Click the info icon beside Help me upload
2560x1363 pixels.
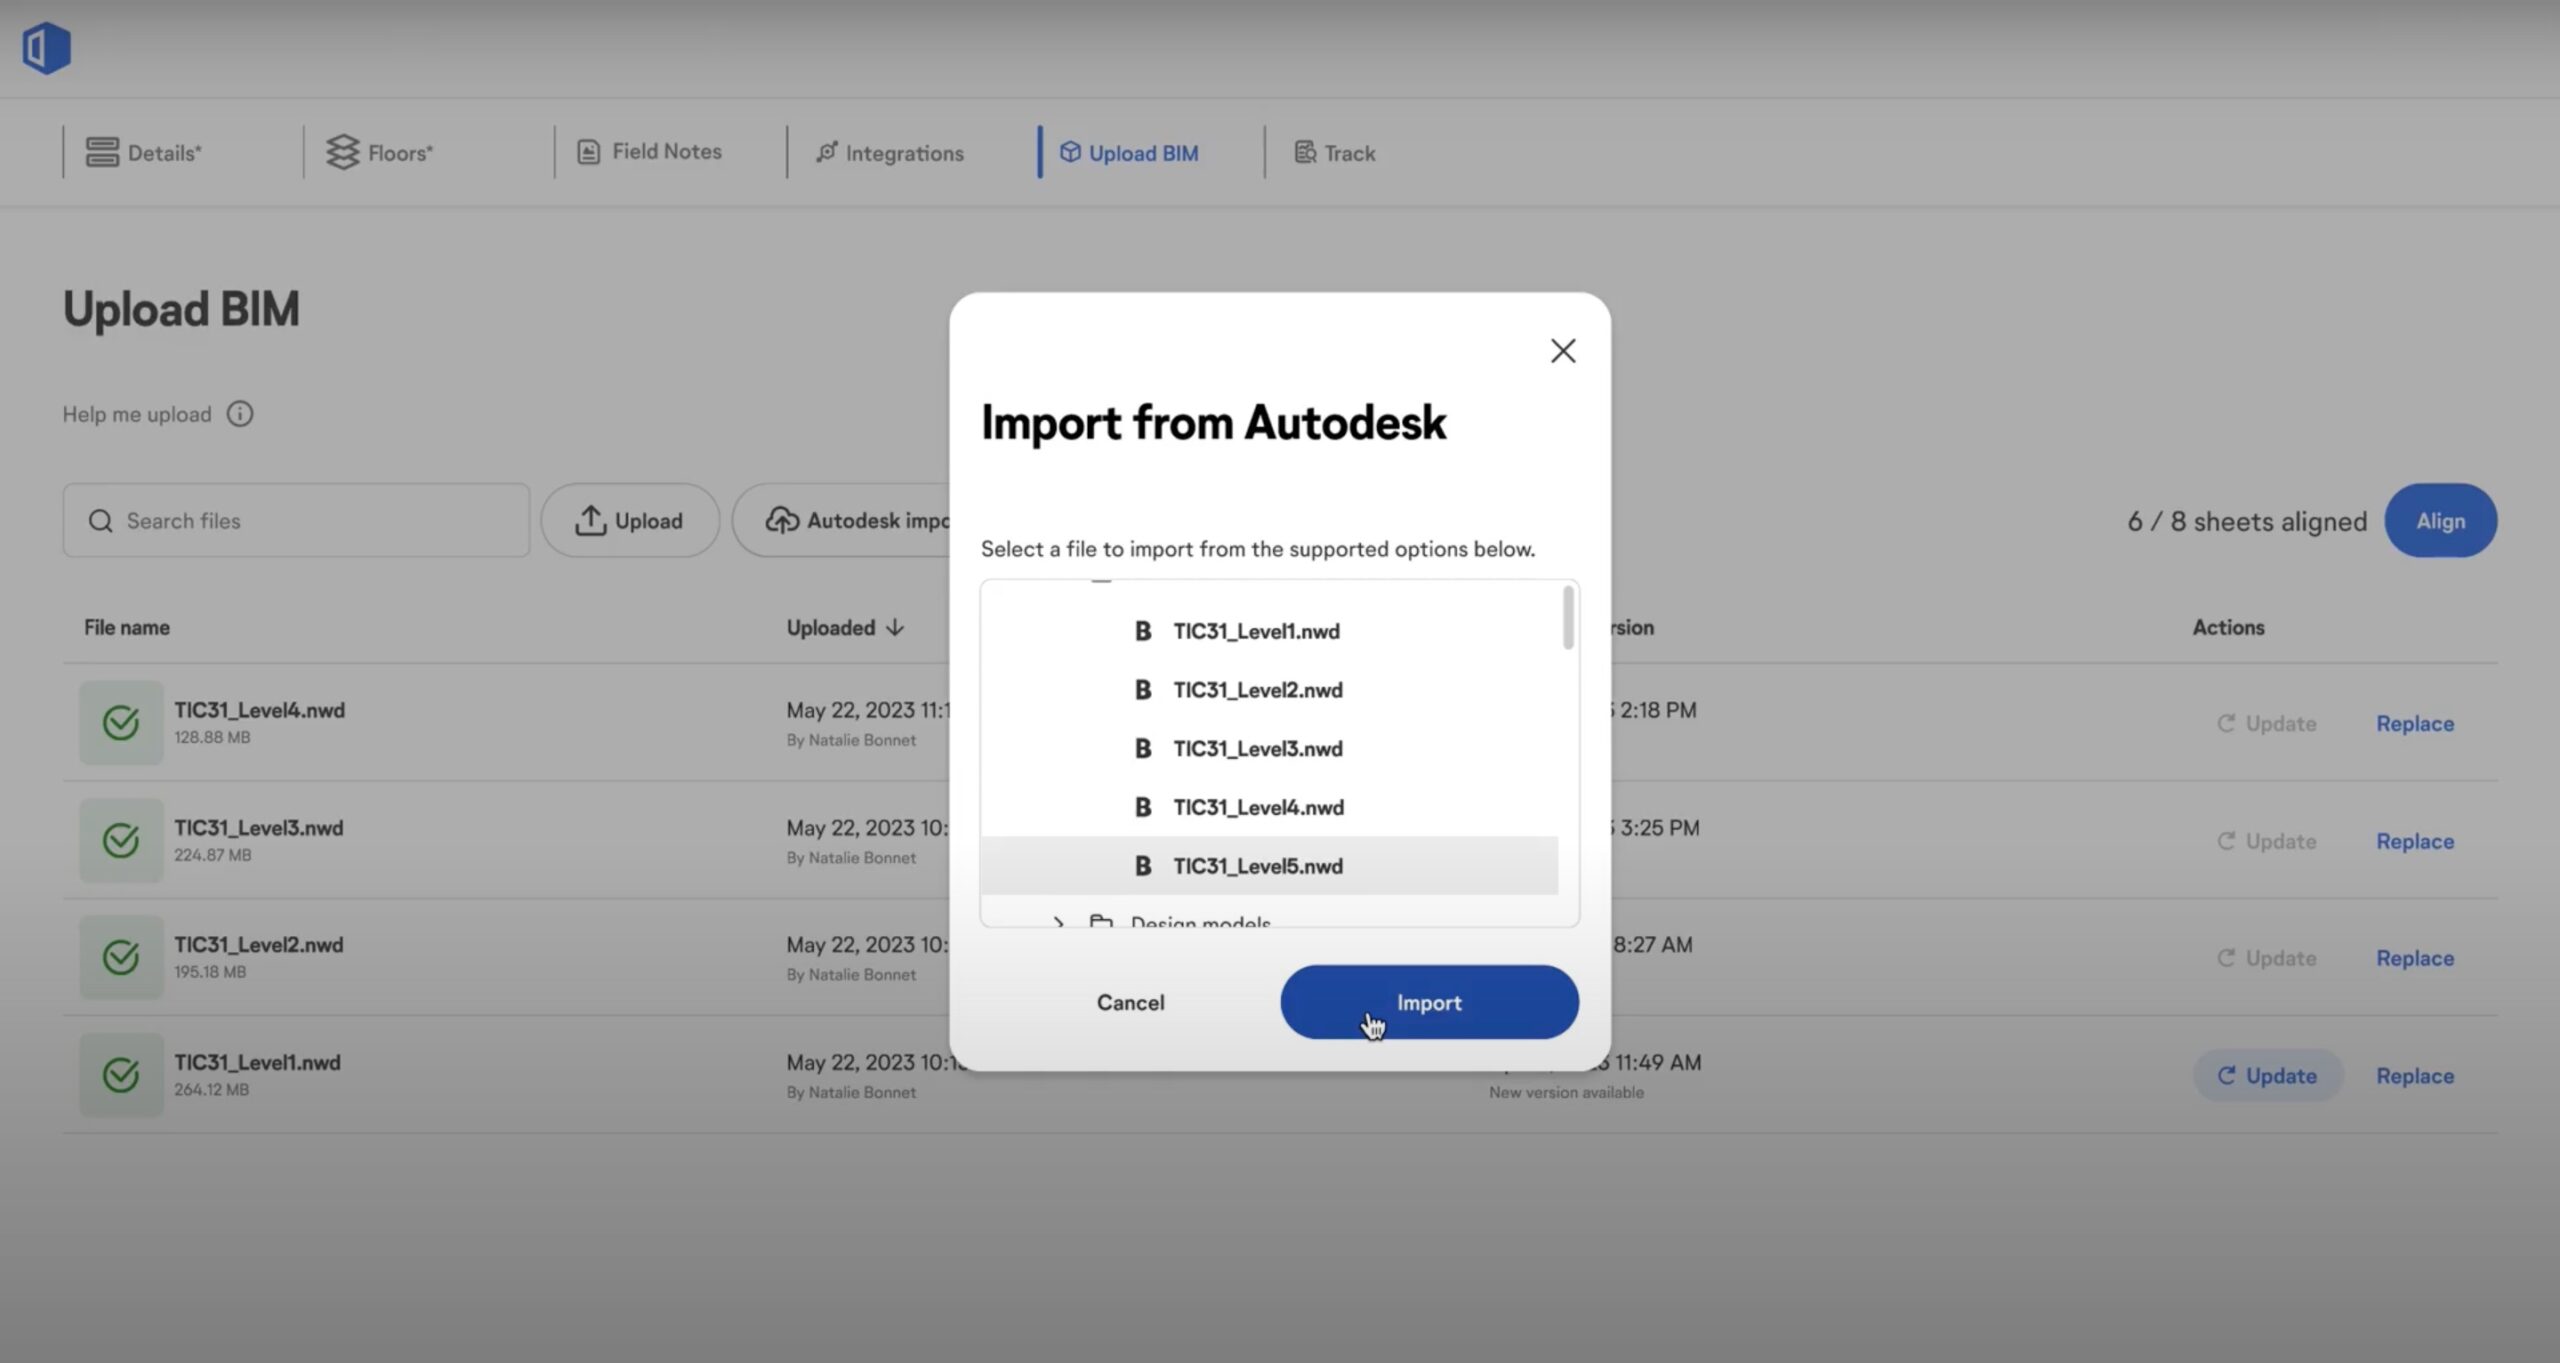240,414
